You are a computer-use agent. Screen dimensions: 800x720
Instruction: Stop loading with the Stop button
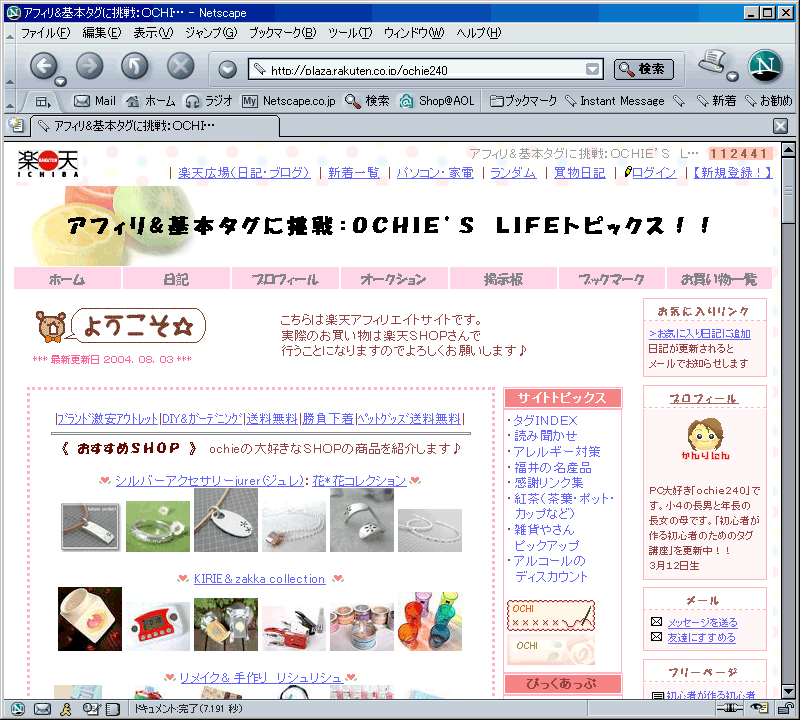pyautogui.click(x=181, y=66)
